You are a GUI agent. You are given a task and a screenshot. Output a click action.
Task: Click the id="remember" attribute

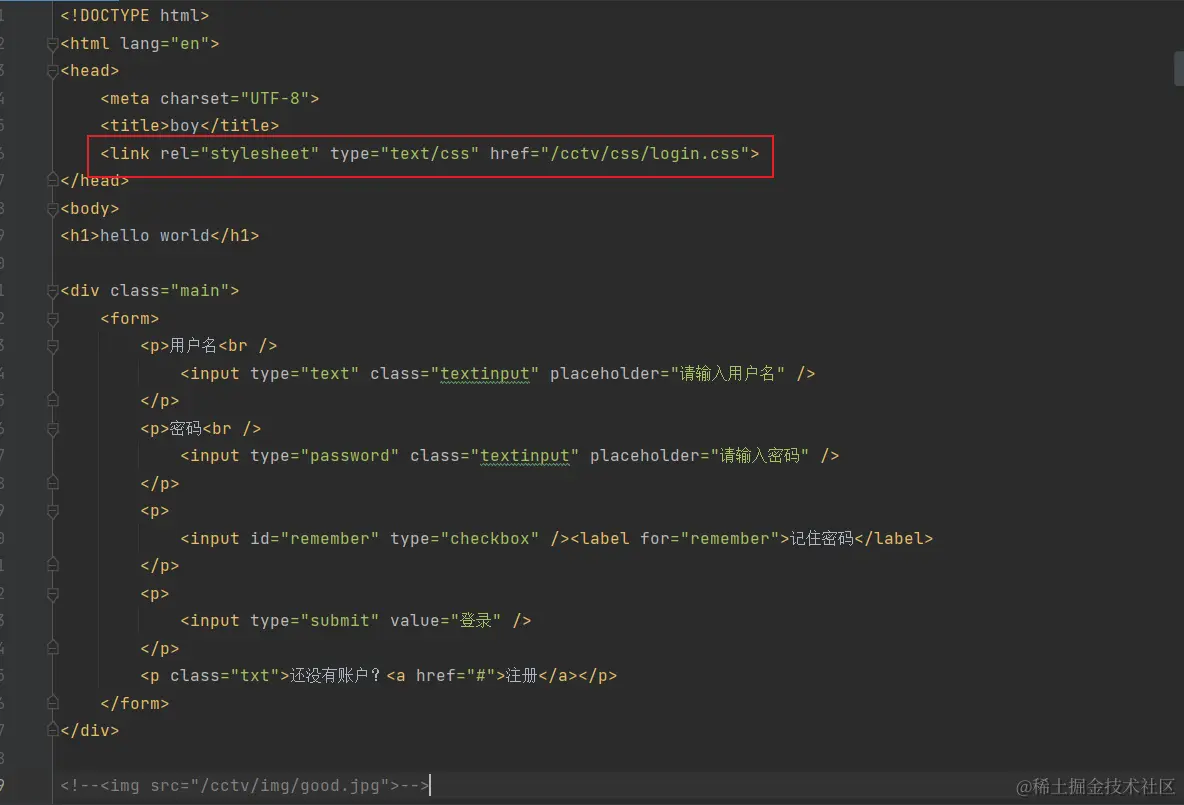(x=314, y=538)
